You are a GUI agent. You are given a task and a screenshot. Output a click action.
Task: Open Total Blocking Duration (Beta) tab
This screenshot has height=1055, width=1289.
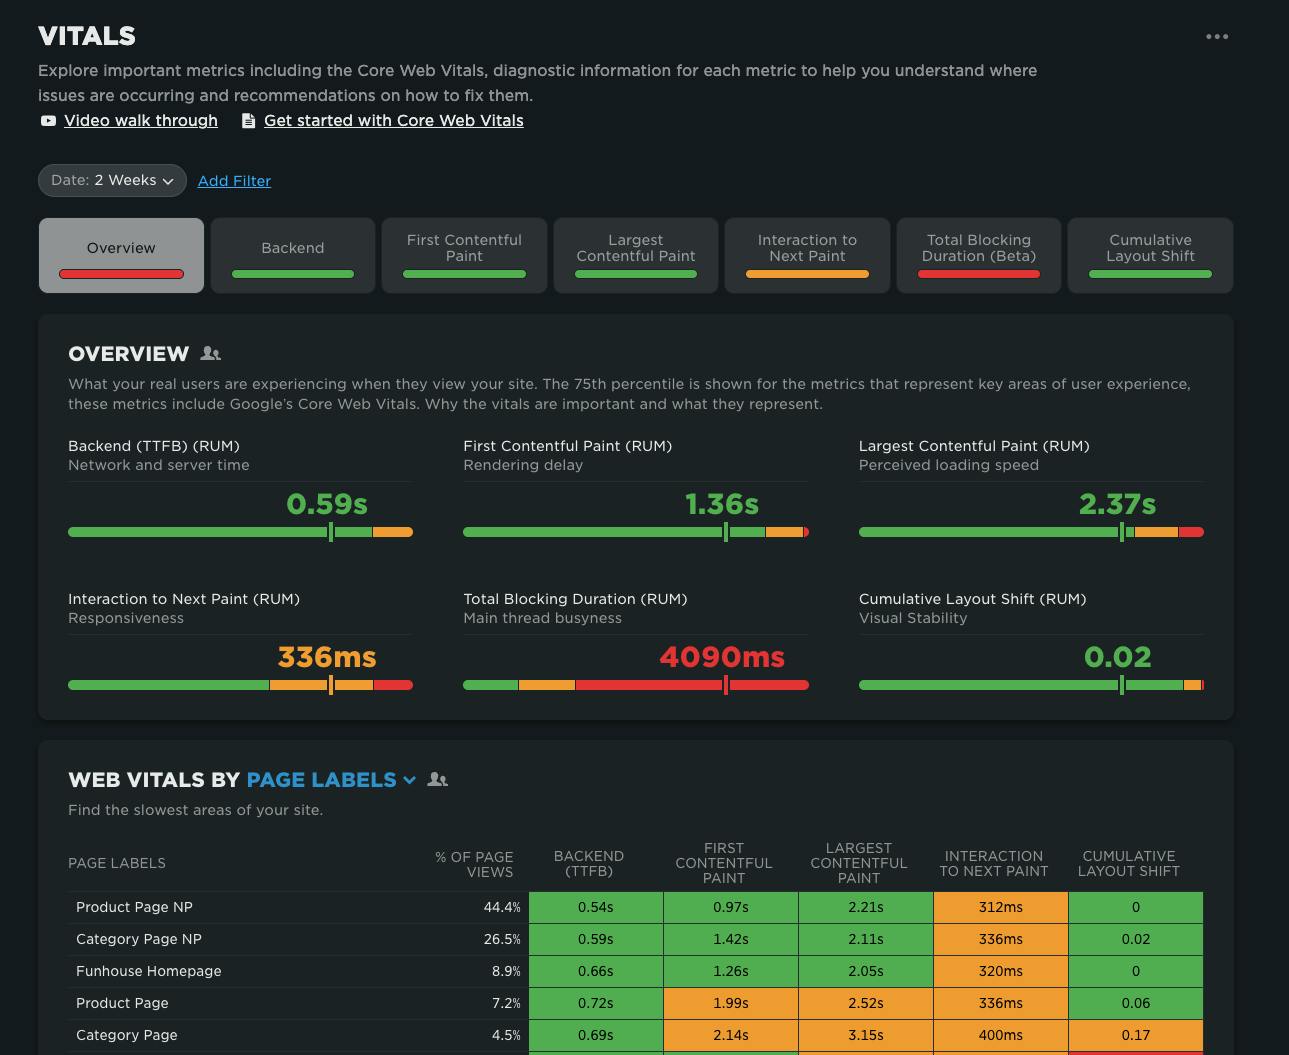(978, 255)
